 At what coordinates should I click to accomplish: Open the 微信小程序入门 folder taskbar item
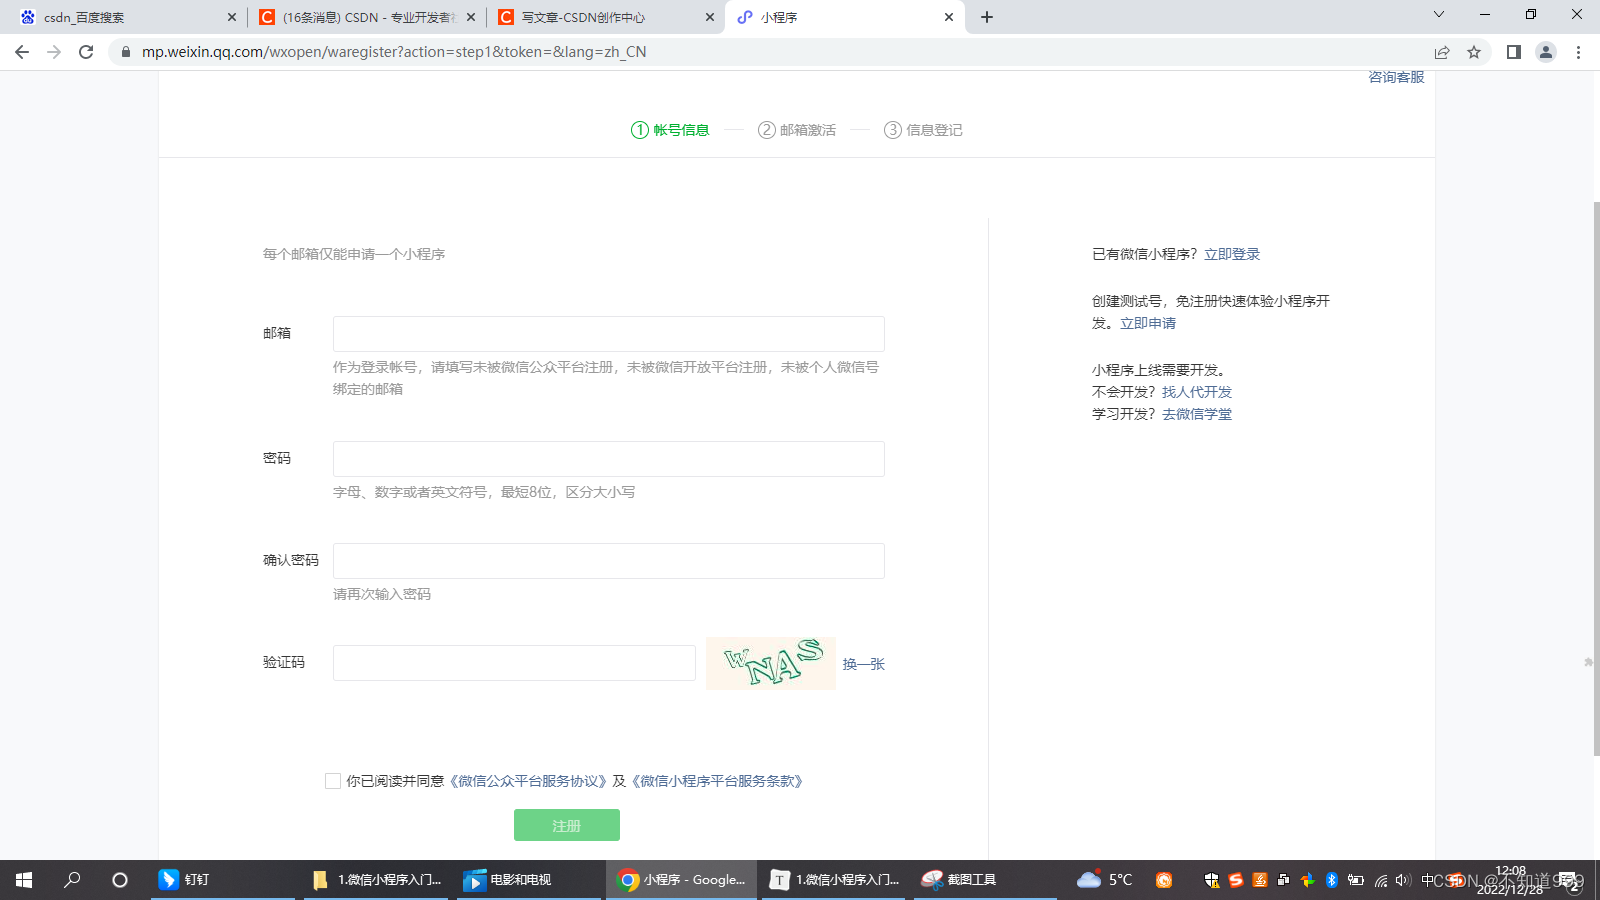pyautogui.click(x=376, y=880)
